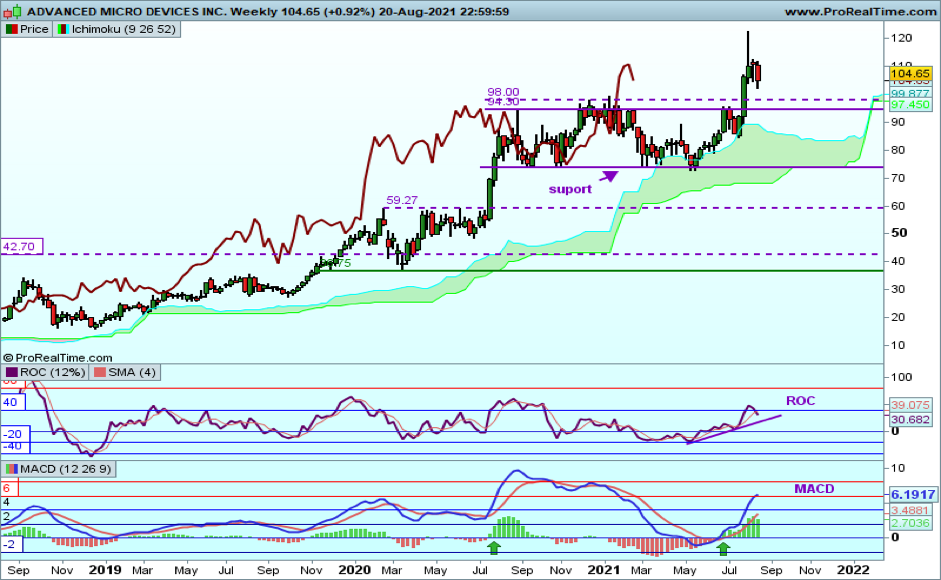This screenshot has height=580, width=941.
Task: Click the green 2.7036 histogram value label
Action: pos(910,524)
